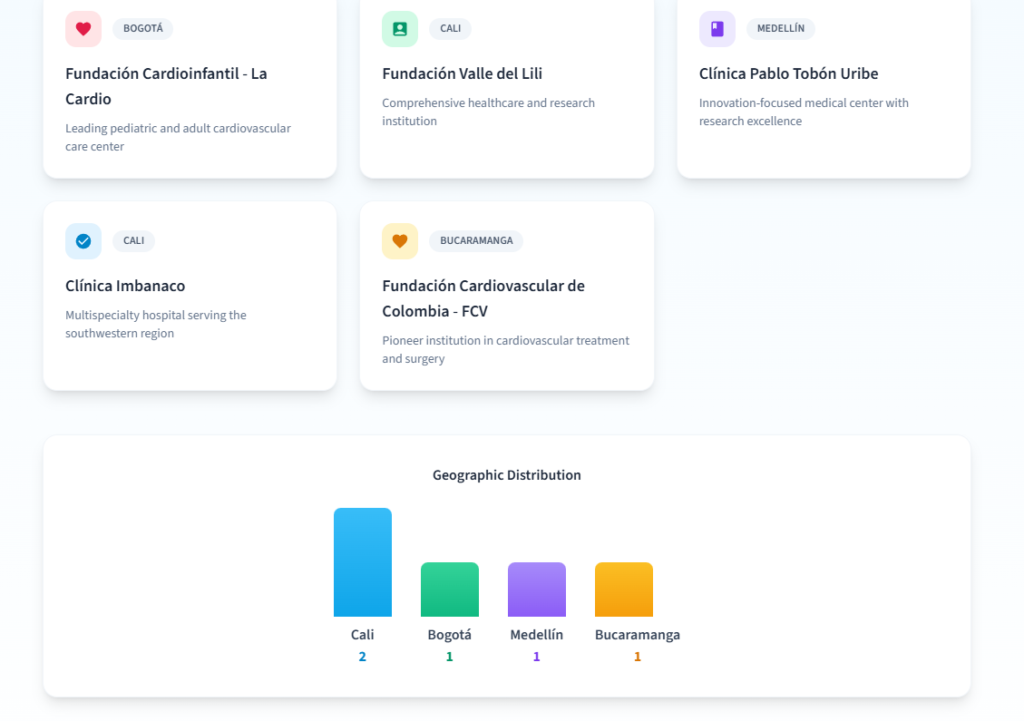The height and width of the screenshot is (721, 1024).
Task: Click the green contact icon for Valle del Lili
Action: [400, 29]
